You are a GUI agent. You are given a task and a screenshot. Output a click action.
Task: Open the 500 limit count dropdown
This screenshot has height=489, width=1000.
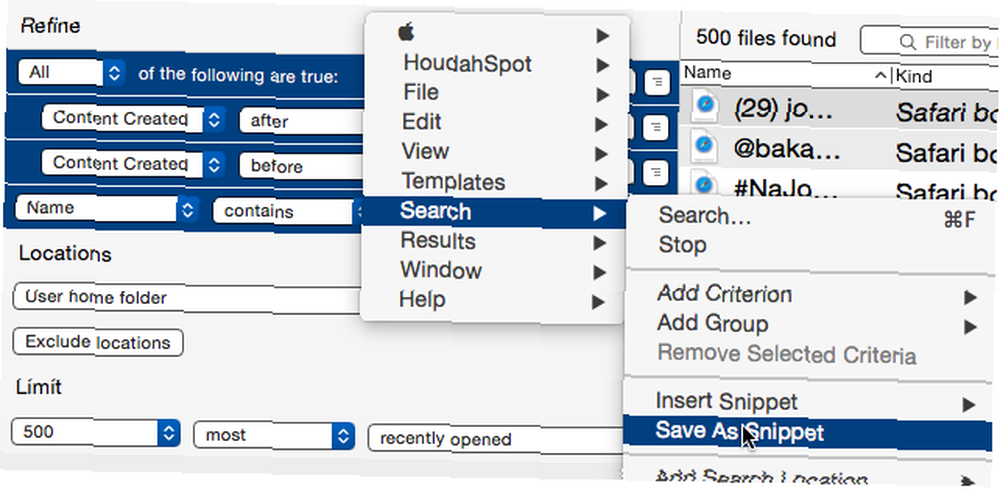(96, 432)
